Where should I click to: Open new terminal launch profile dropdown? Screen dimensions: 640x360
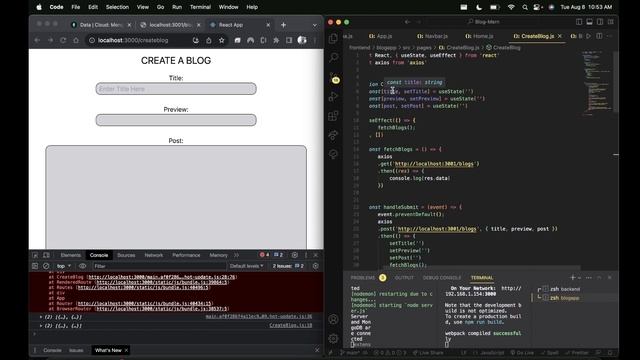pyautogui.click(x=579, y=278)
